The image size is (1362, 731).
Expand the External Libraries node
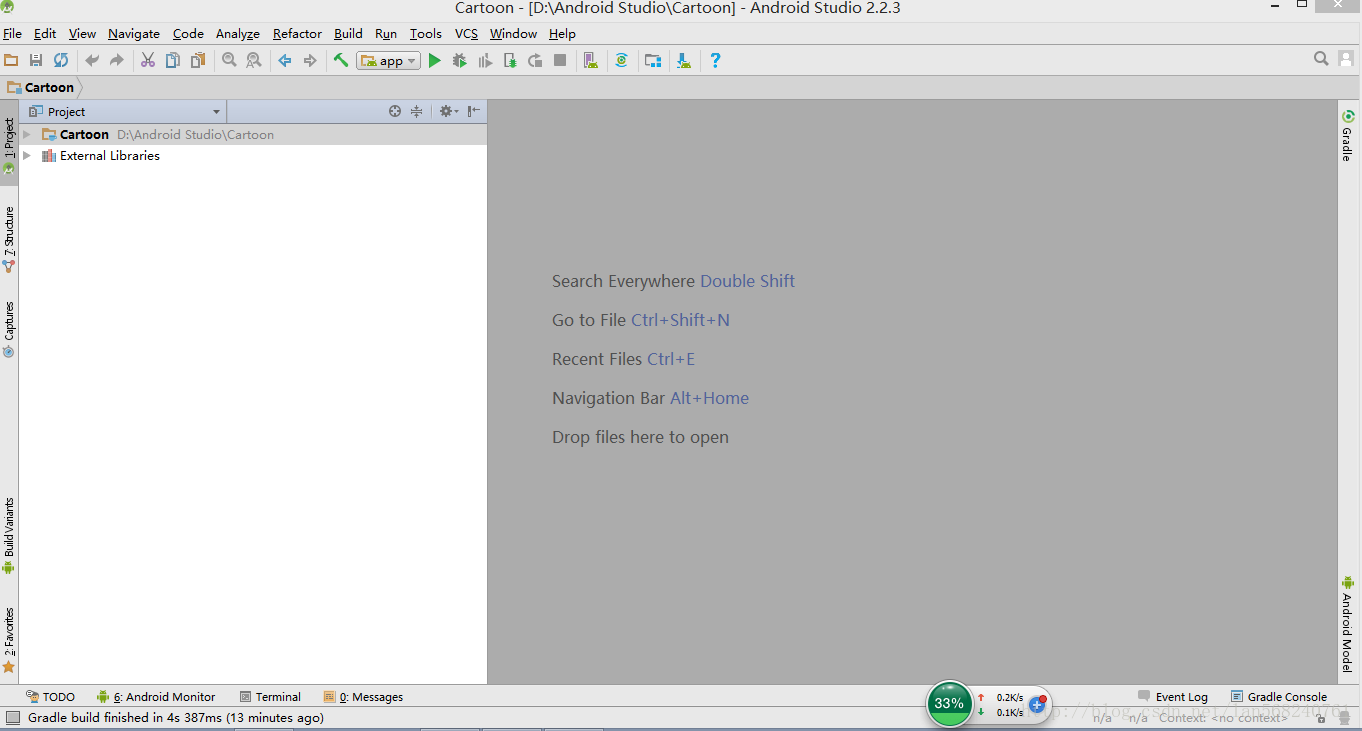point(27,155)
